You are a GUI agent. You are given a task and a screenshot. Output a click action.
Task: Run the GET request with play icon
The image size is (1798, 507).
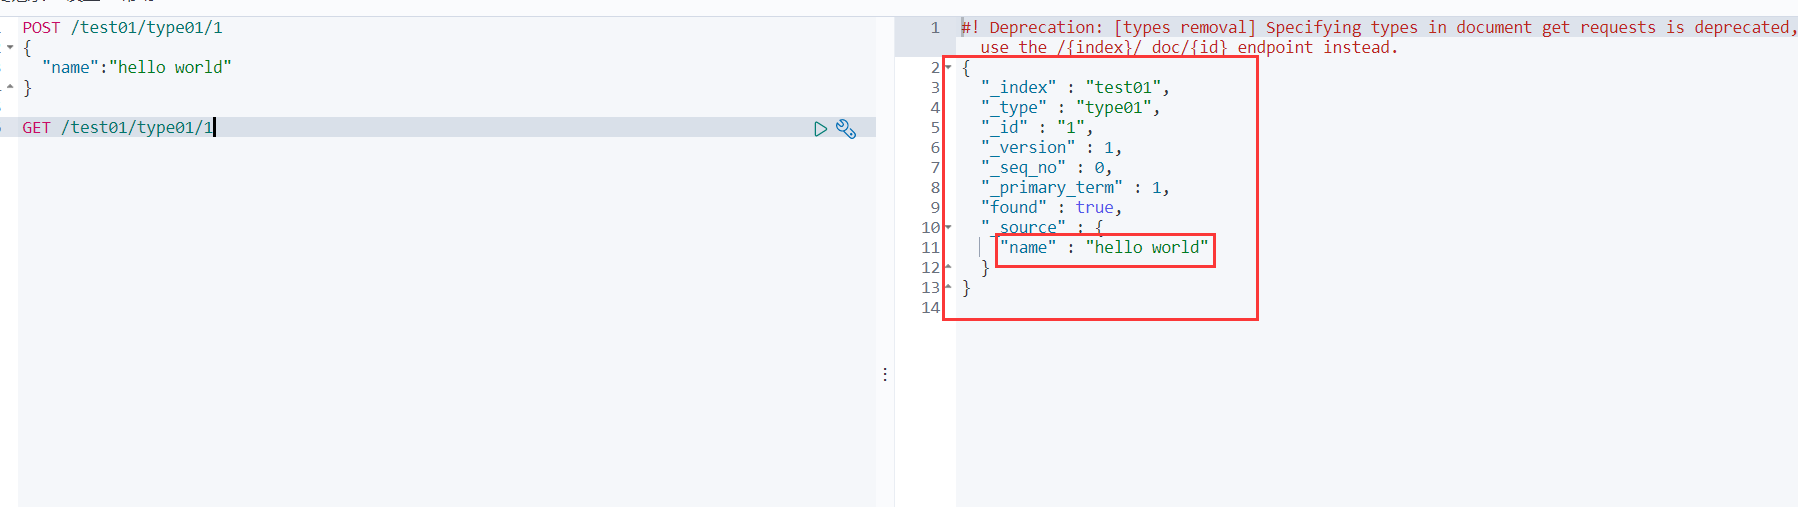(x=820, y=129)
